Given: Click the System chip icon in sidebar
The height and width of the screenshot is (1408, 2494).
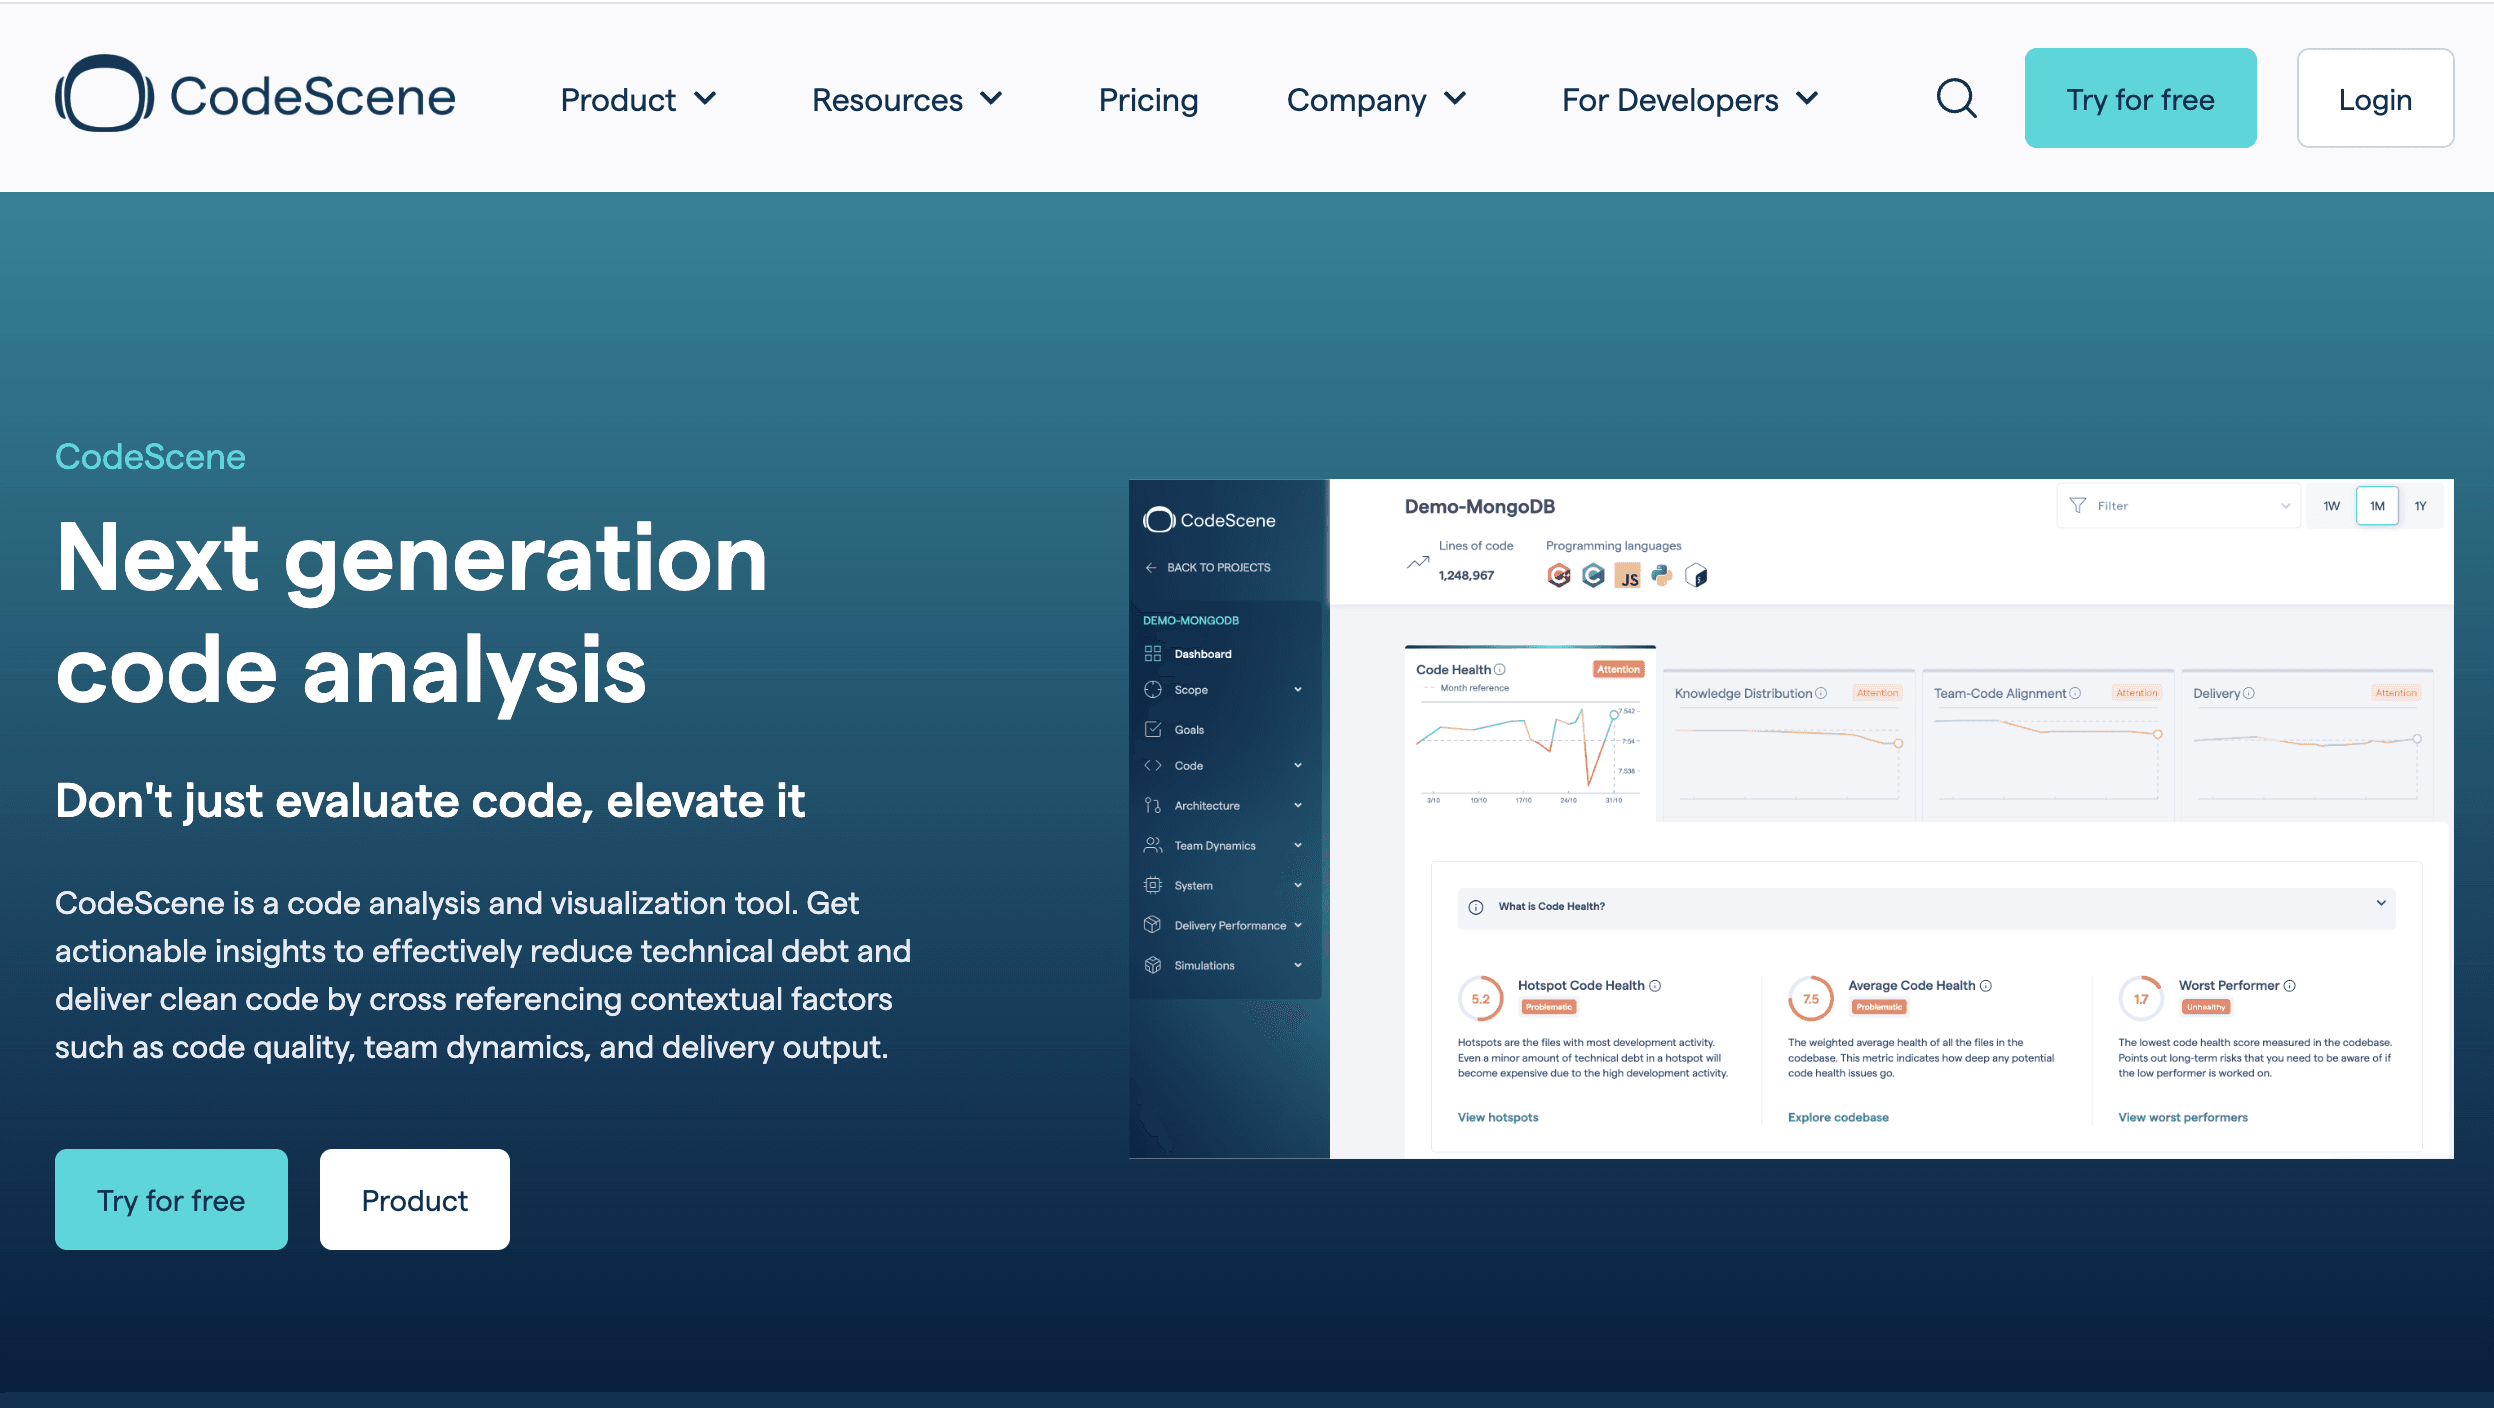Looking at the screenshot, I should 1153,886.
